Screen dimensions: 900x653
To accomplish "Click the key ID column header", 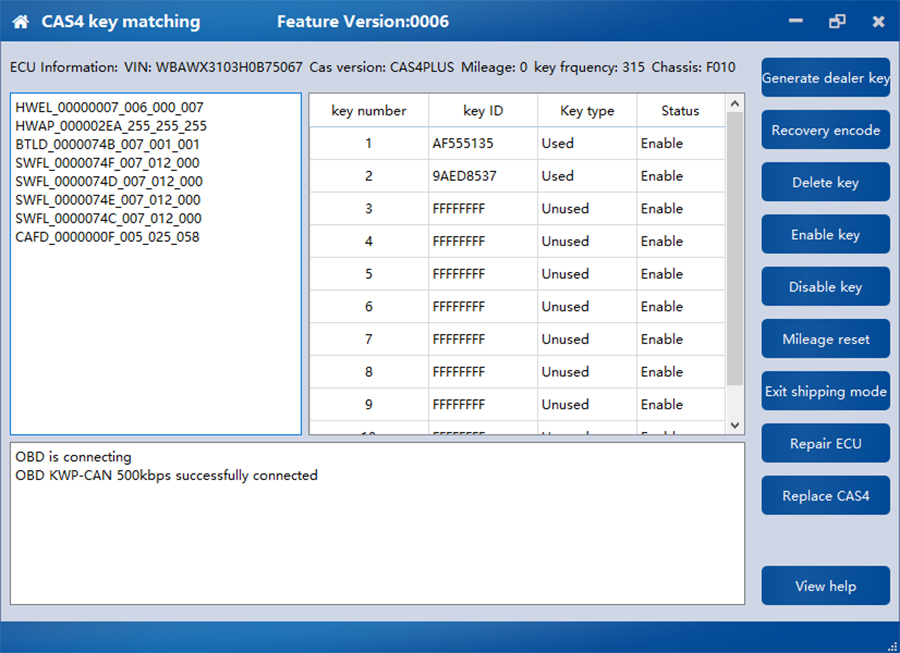I will [x=483, y=111].
